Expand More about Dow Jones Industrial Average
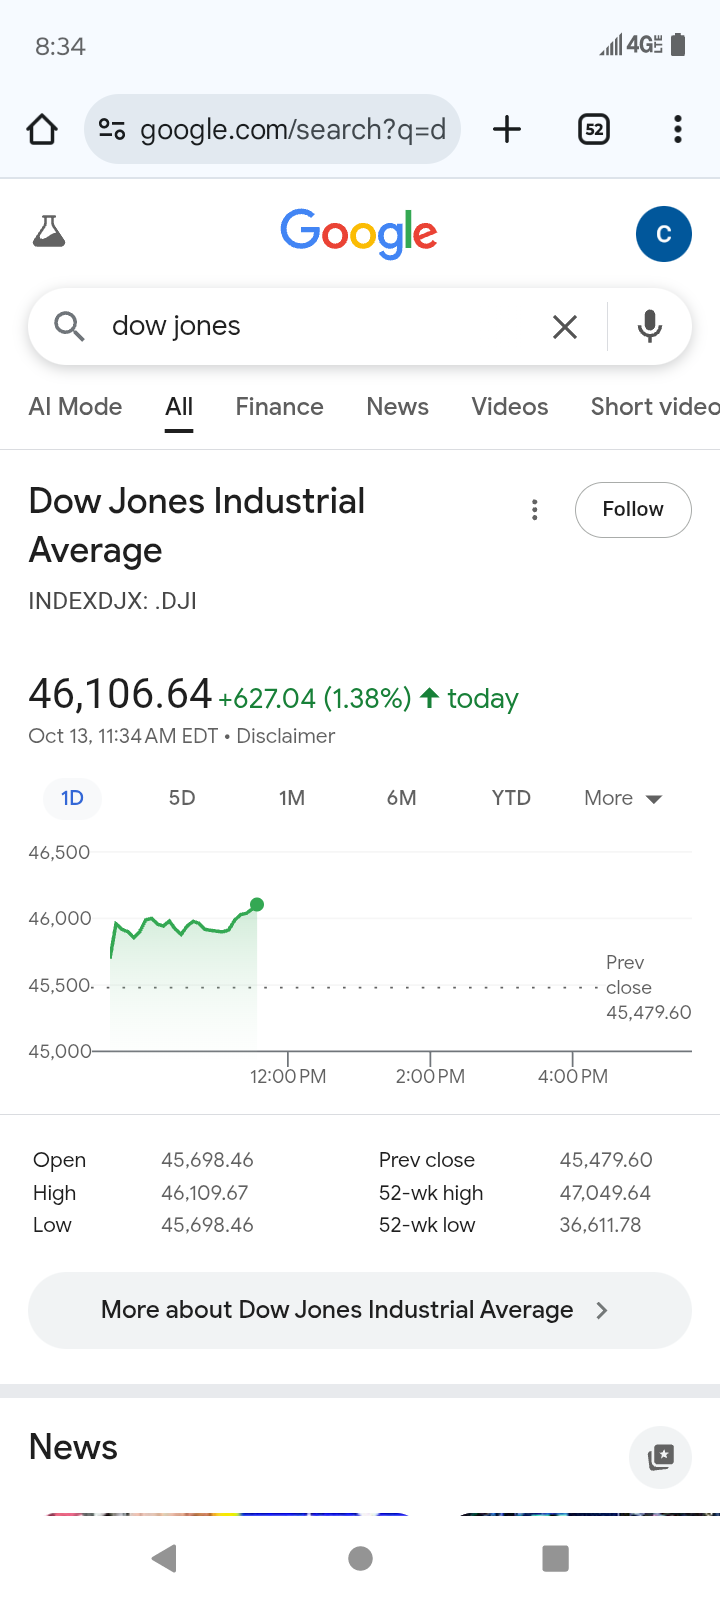The width and height of the screenshot is (720, 1600). [360, 1310]
